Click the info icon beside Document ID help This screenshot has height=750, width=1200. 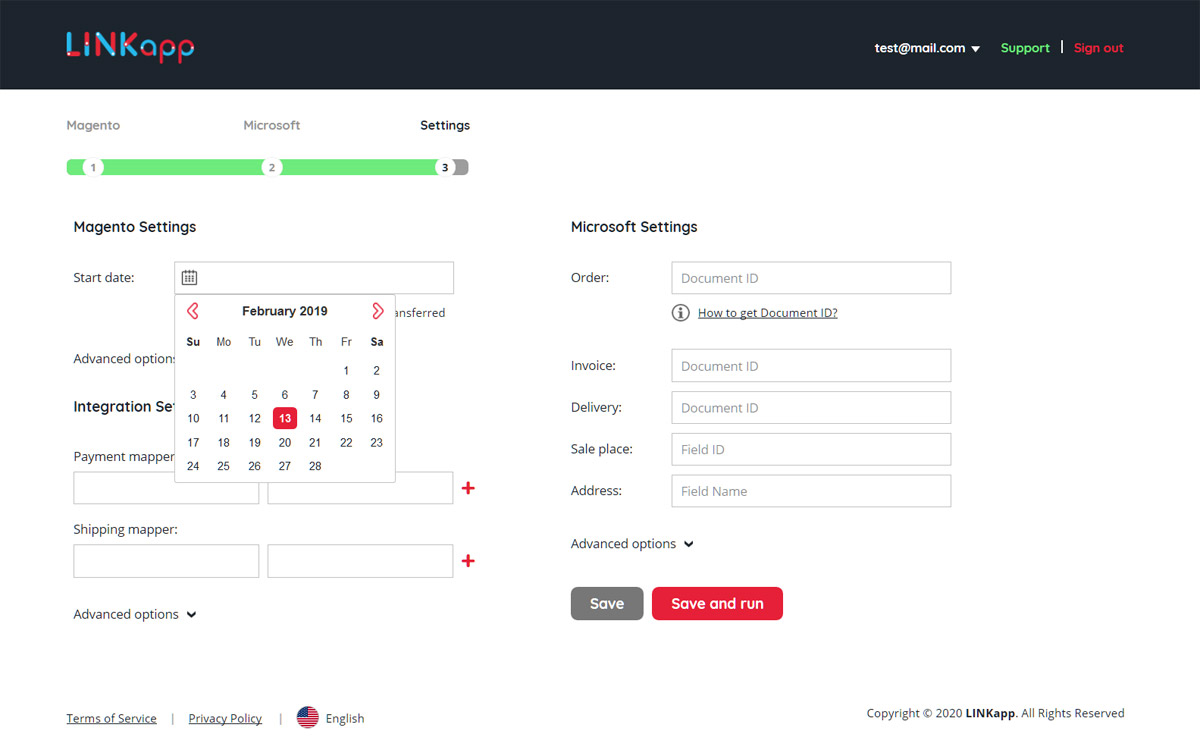tap(680, 313)
